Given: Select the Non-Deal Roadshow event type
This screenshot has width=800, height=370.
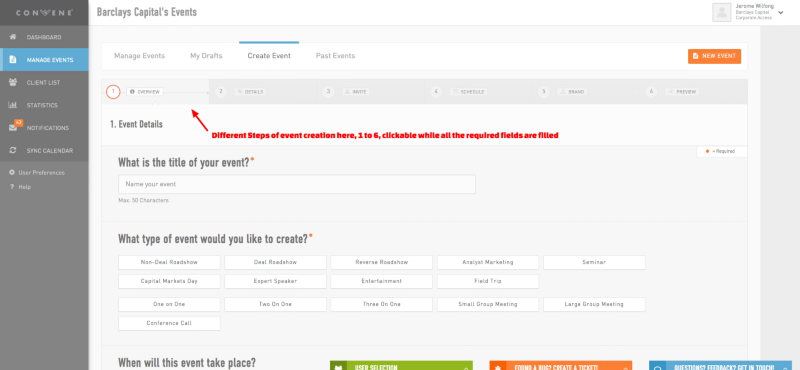Looking at the screenshot, I should click(x=169, y=262).
